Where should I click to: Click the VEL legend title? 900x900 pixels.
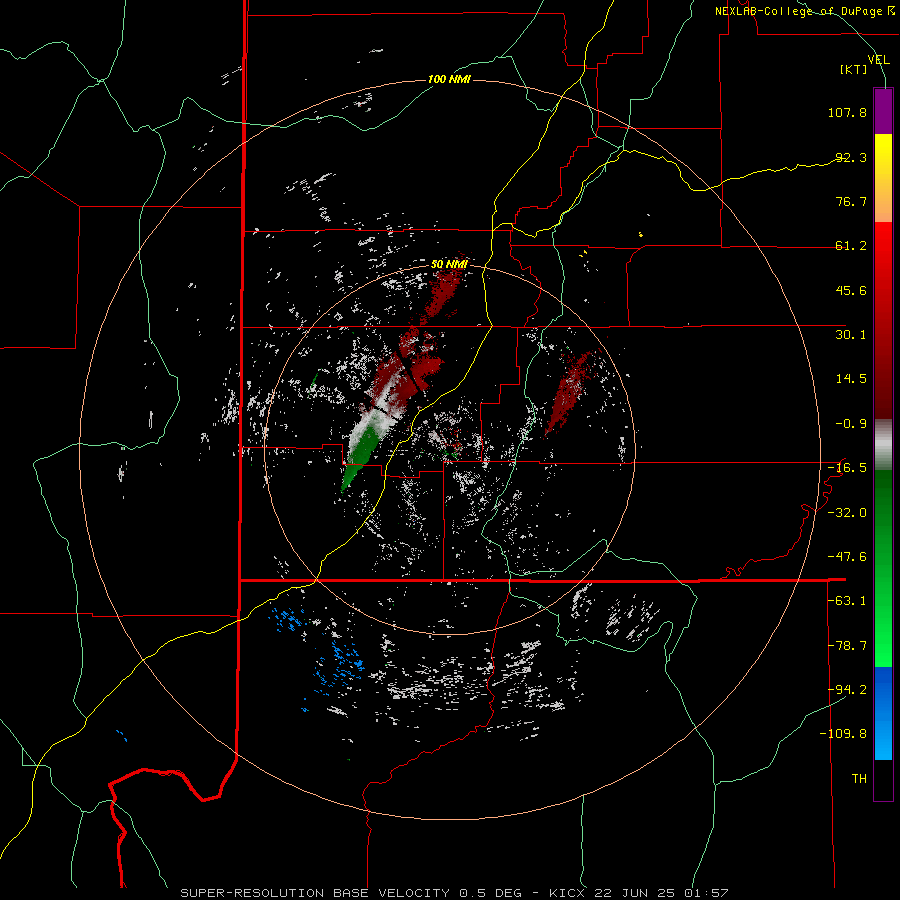tap(878, 59)
